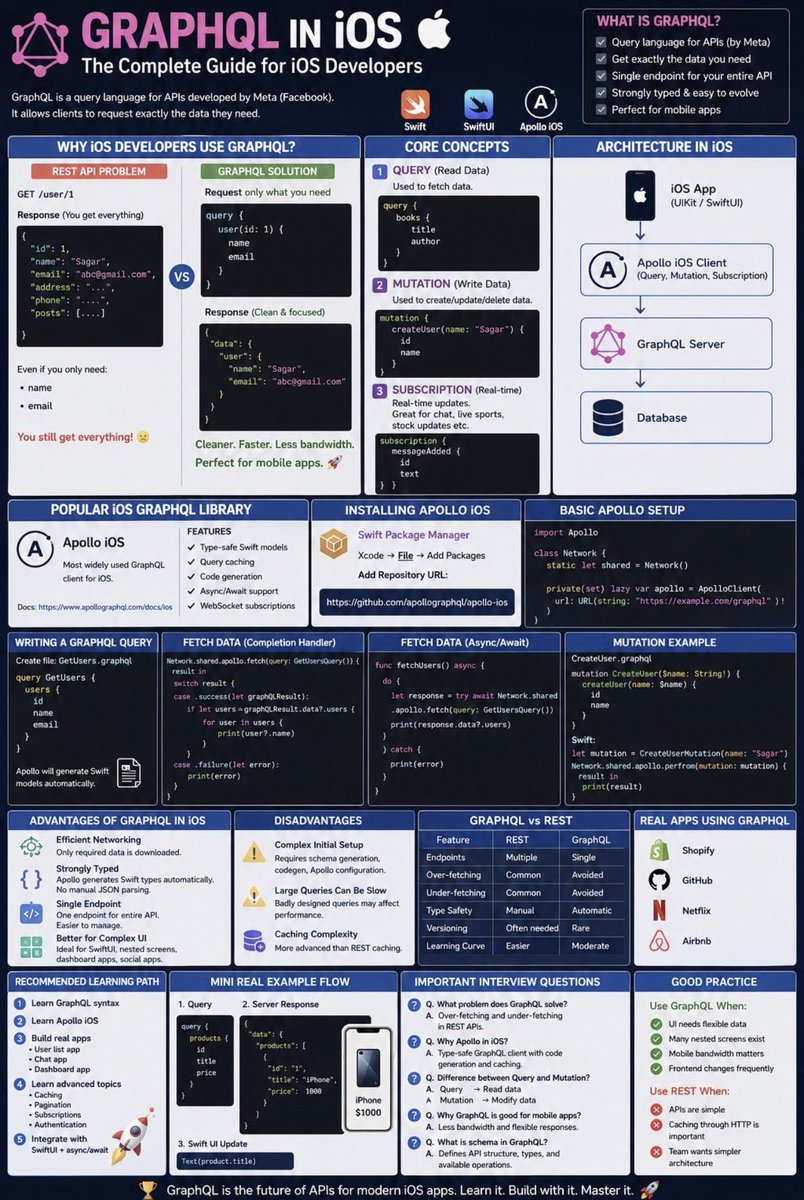
Task: Click the GitHub apollo-ios repository URL box
Action: pyautogui.click(x=417, y=603)
